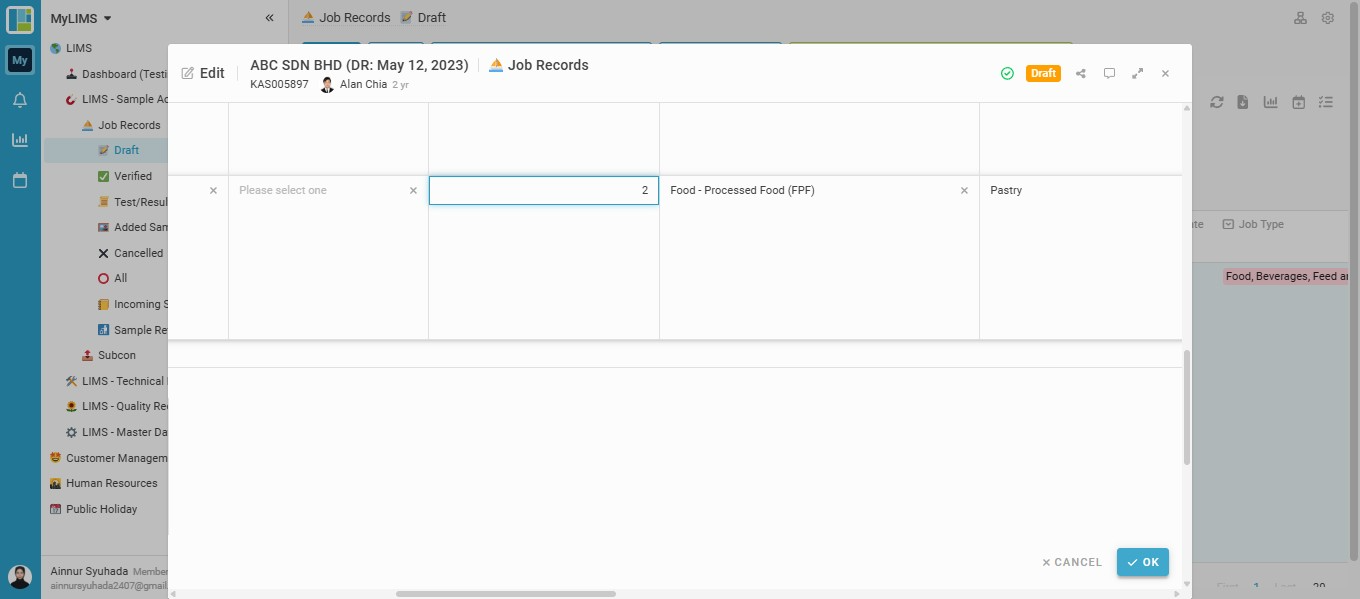Image resolution: width=1360 pixels, height=599 pixels.
Task: Click the dialog's vertical scrollbar thumb
Action: 1187,407
